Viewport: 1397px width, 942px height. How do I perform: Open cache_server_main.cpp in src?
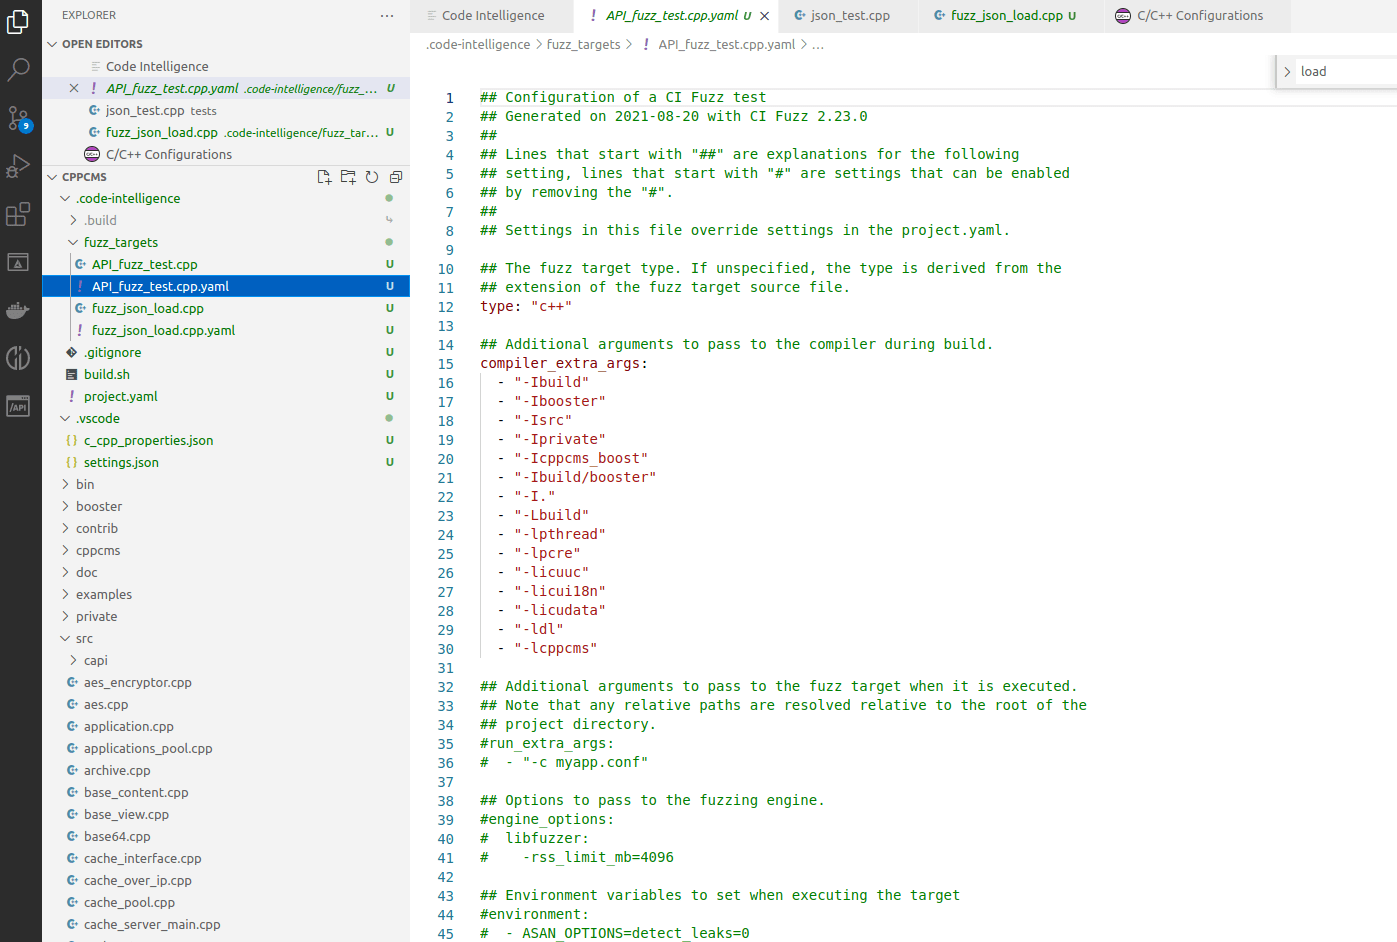click(x=226, y=925)
